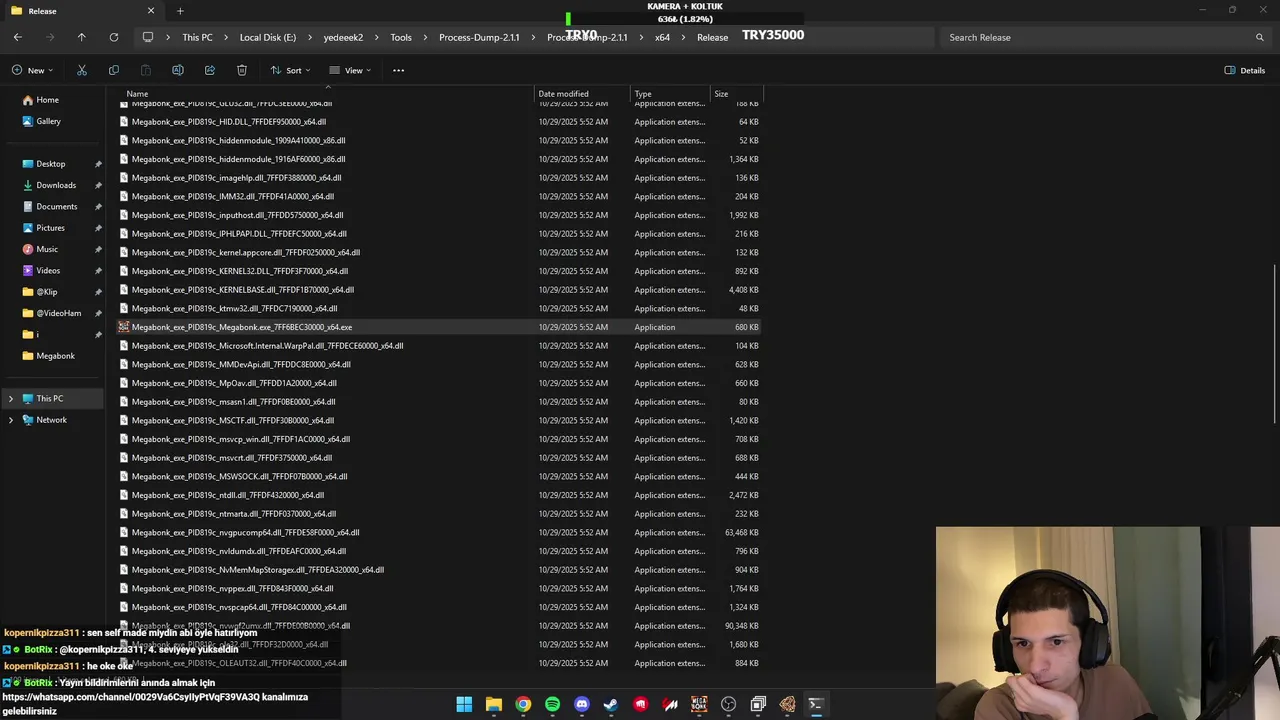Navigate to x64 breadcrumb folder
This screenshot has height=720, width=1280.
(662, 37)
